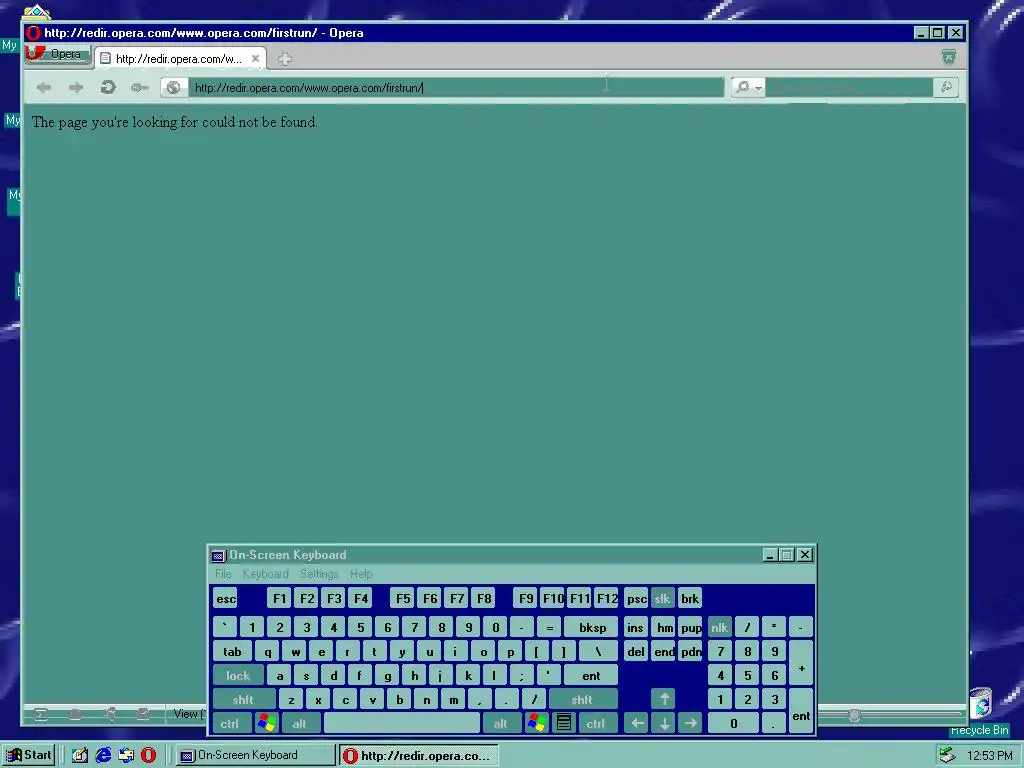Click the del key
The width and height of the screenshot is (1024, 768).
tap(636, 652)
